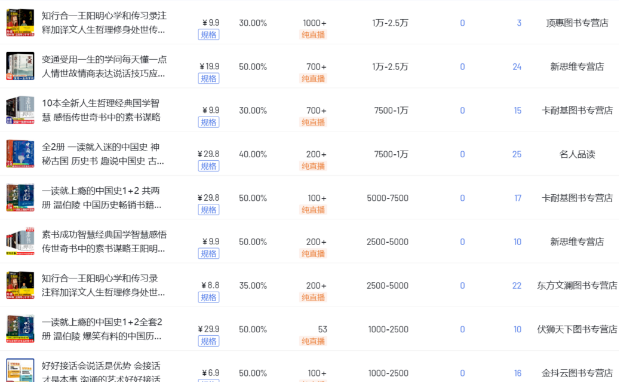Image resolution: width=619 pixels, height=382 pixels.
Task: Open thumbnail of 一读就上瘾的中国史1+2 共两册
Action: click(20, 198)
